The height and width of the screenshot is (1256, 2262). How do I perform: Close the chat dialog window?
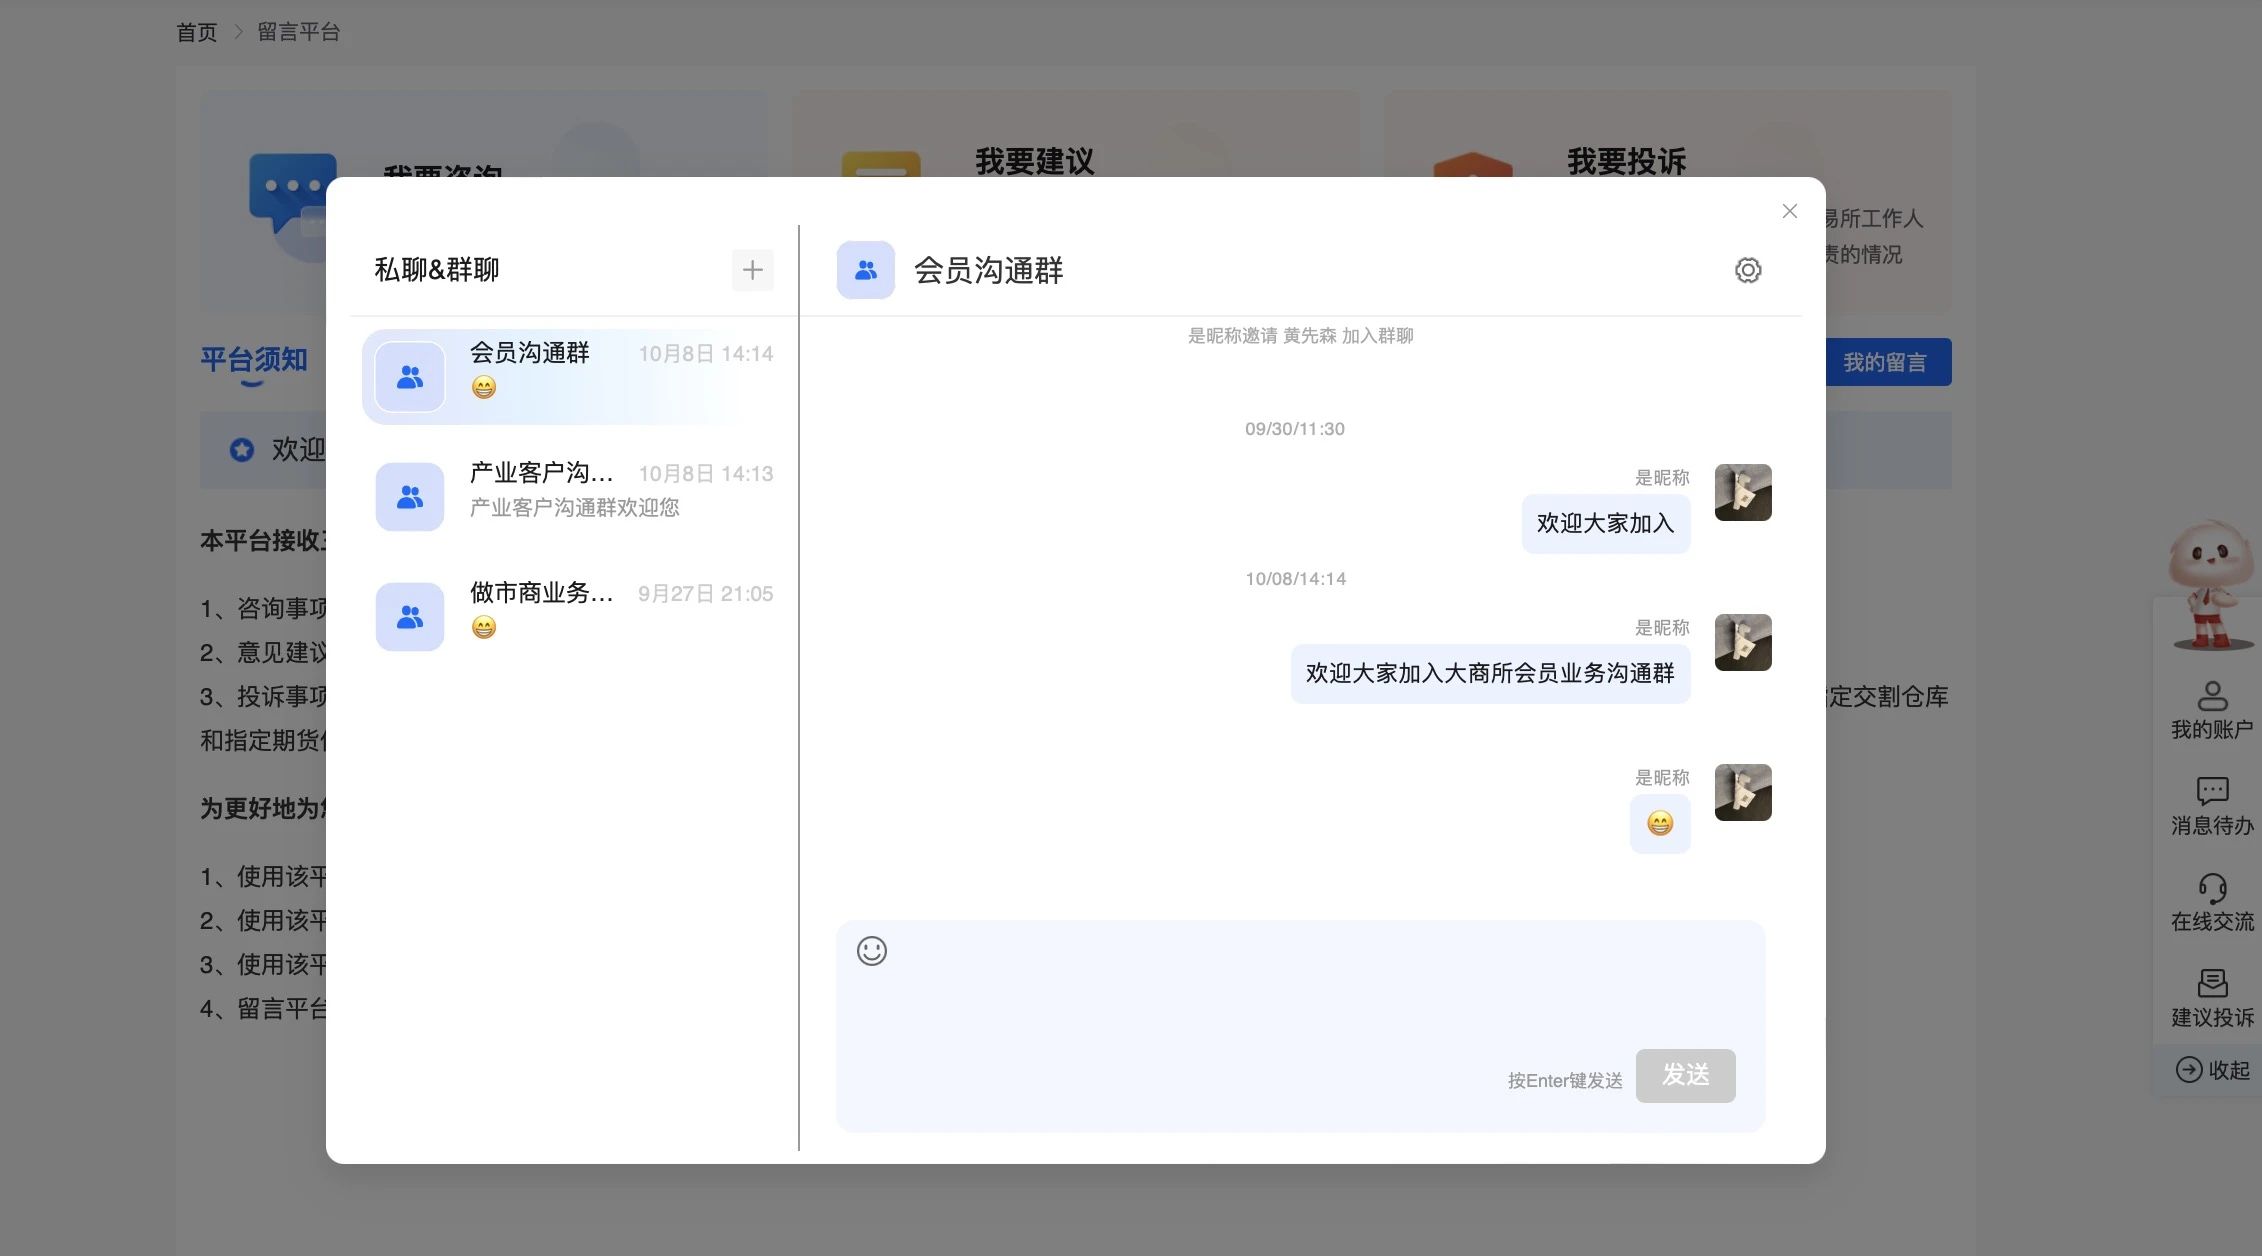point(1789,211)
